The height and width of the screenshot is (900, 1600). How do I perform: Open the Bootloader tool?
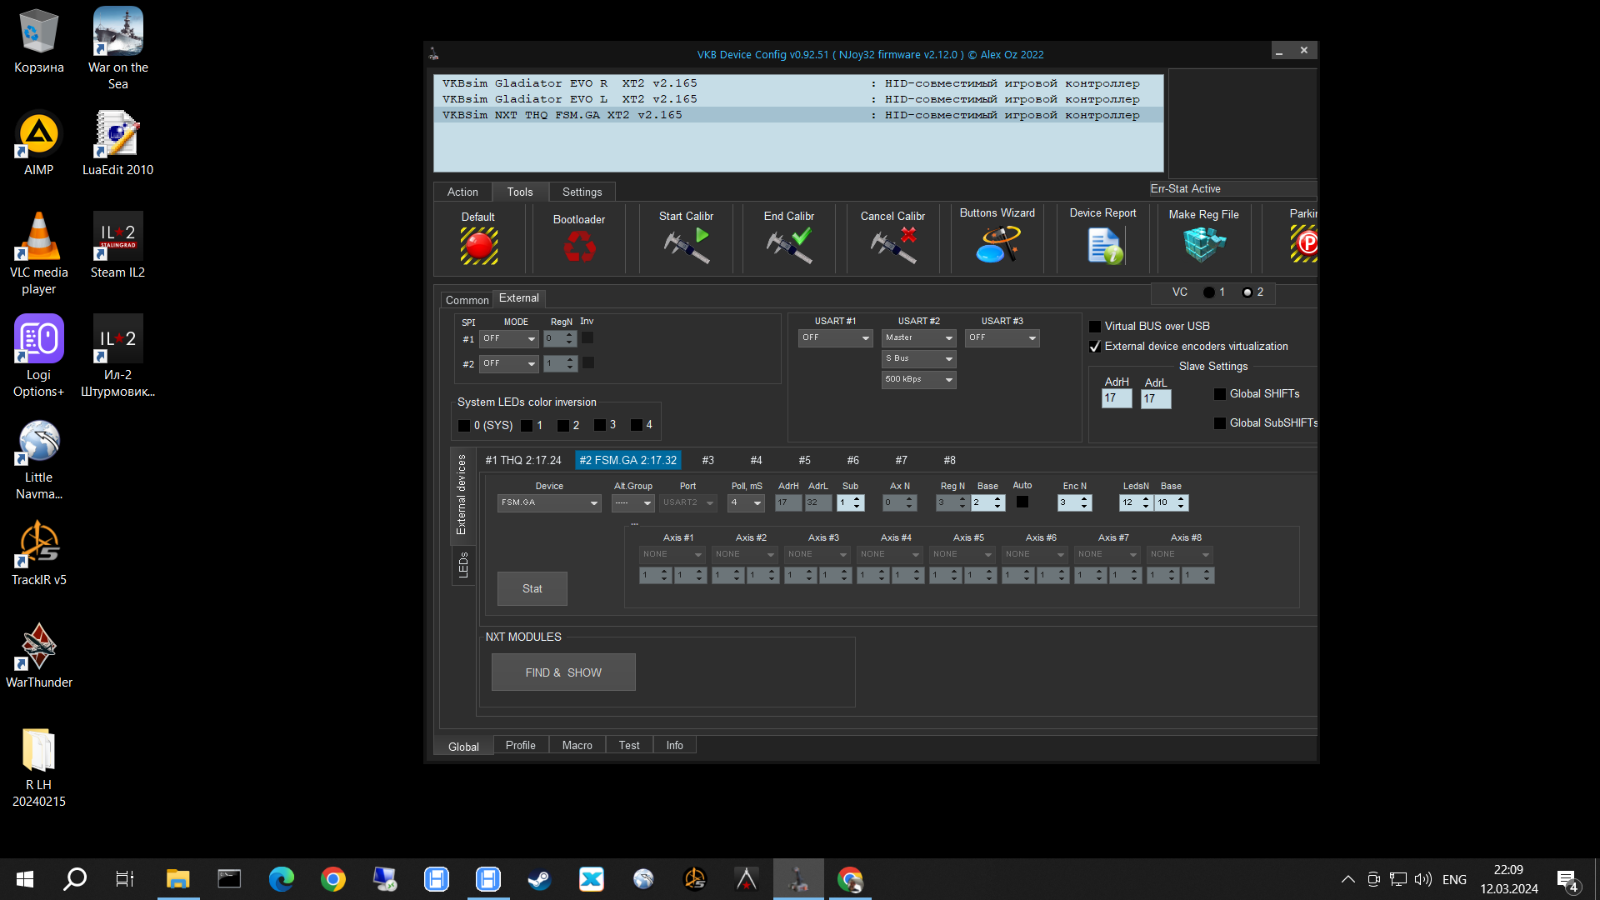[x=579, y=246]
